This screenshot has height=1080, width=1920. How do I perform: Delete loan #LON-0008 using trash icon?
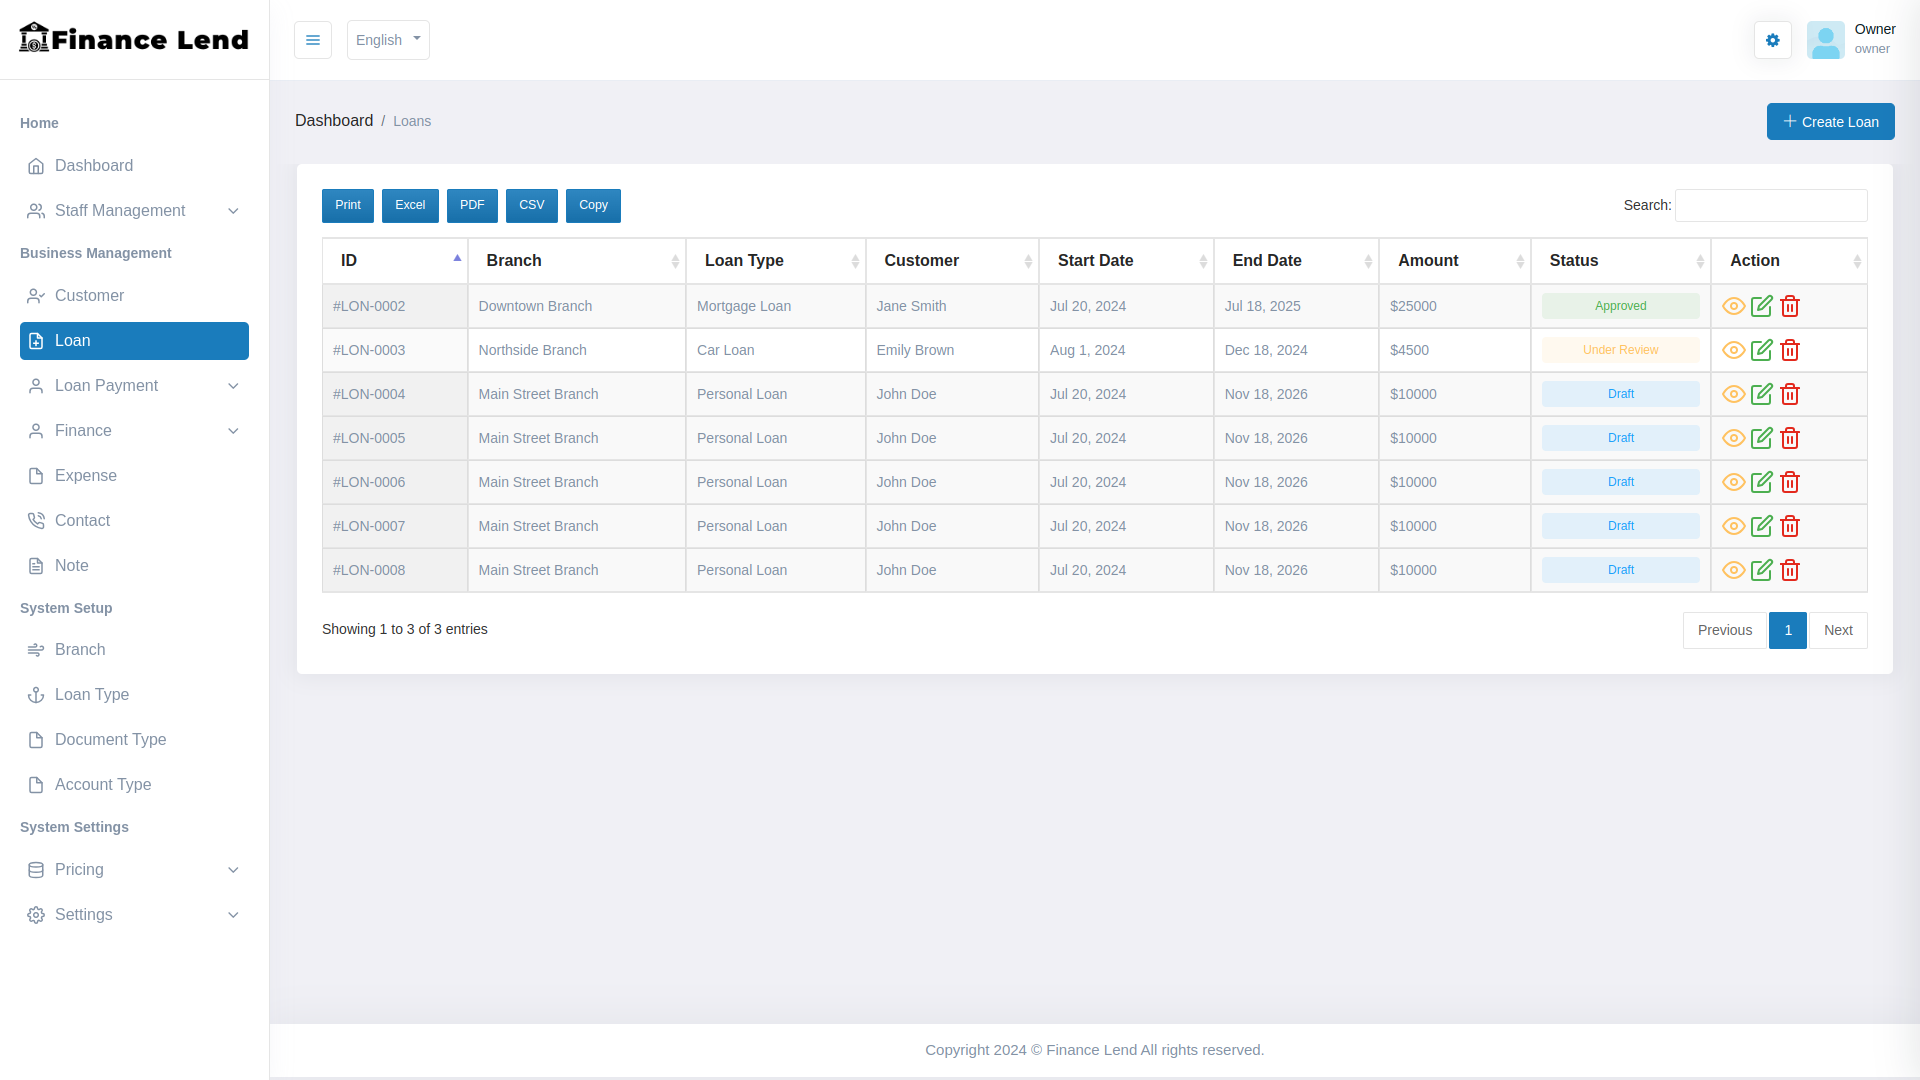(1790, 570)
